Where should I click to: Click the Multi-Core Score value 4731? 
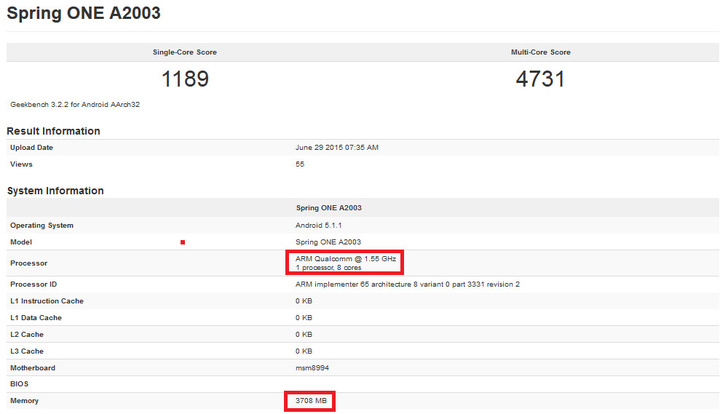540,79
